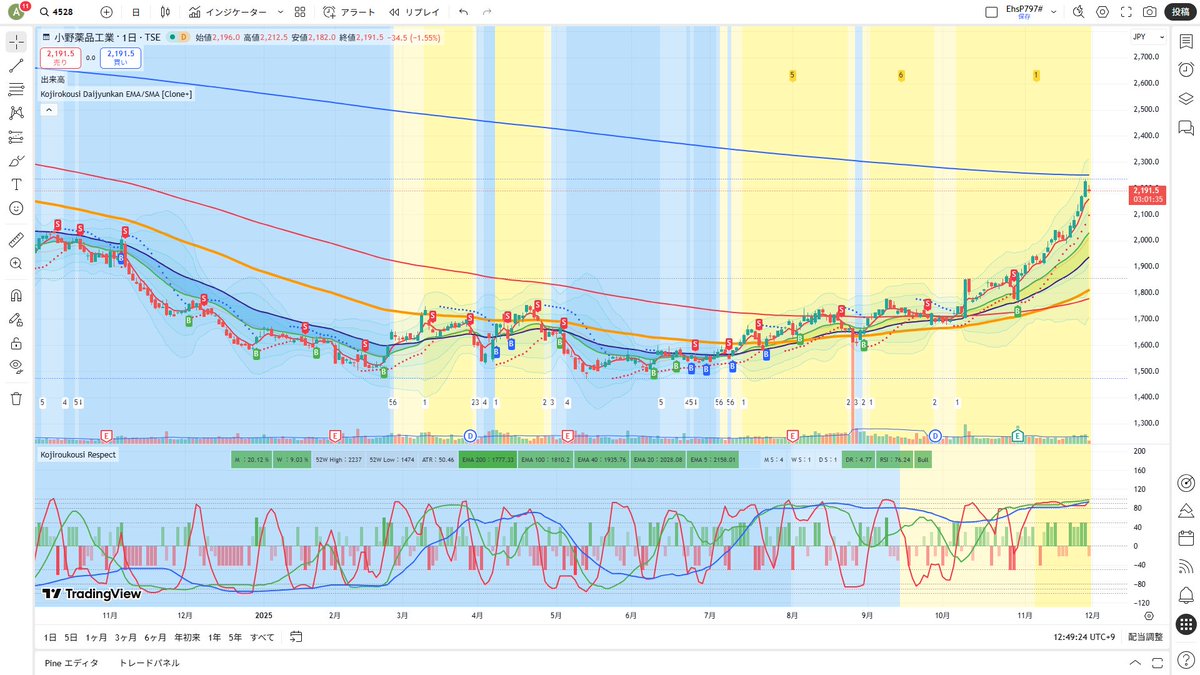The image size is (1200, 675).
Task: Open the time zone menu showing UTC+9
Action: (x=1084, y=637)
